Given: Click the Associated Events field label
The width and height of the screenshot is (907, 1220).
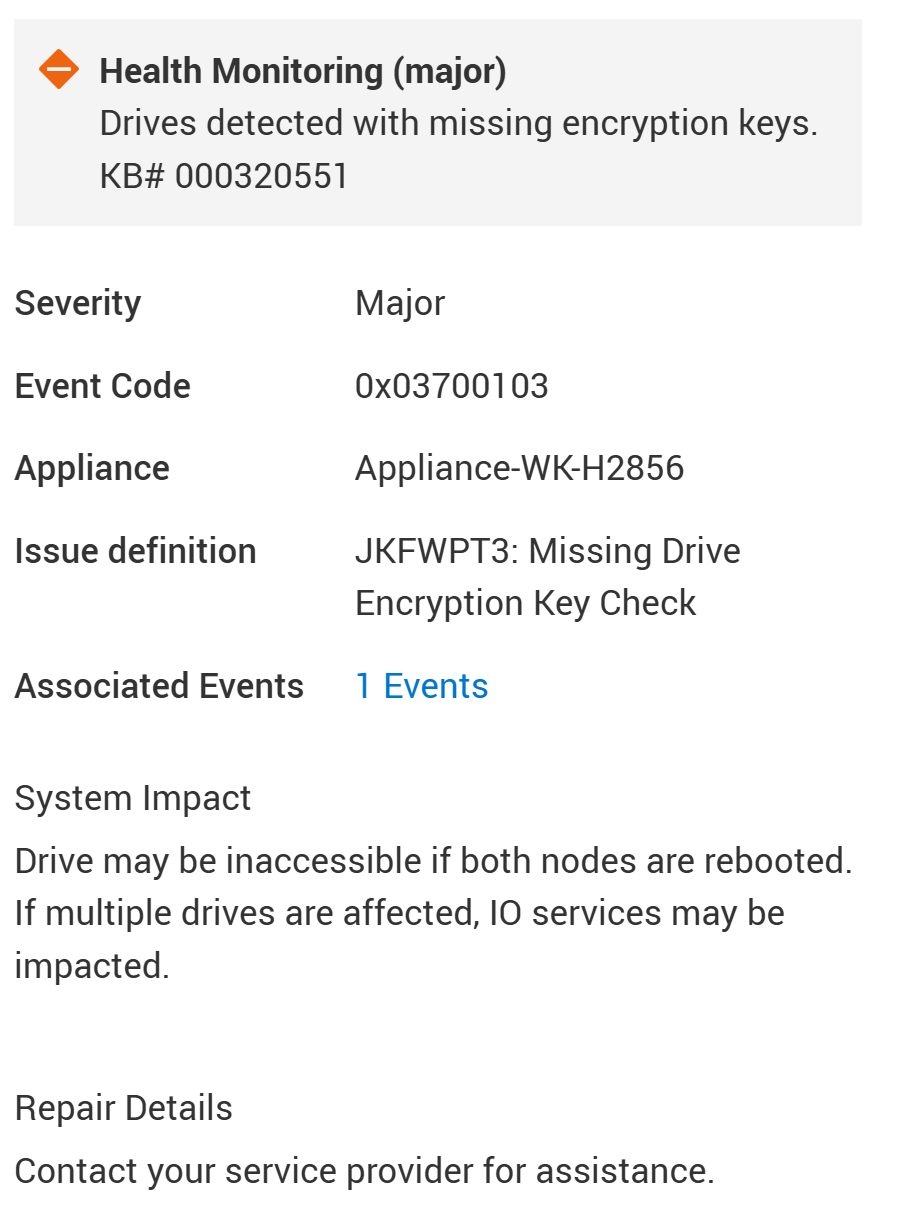Looking at the screenshot, I should 159,686.
